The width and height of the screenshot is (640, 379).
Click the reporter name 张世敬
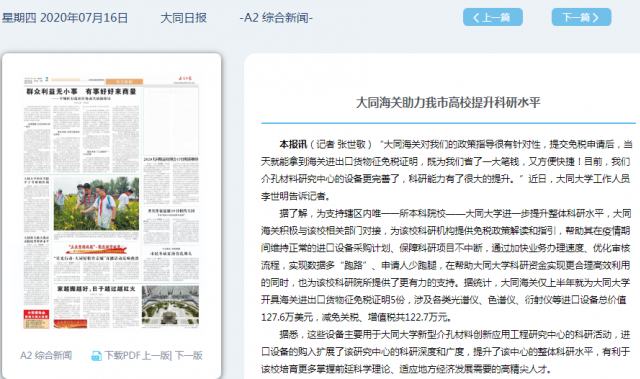point(351,144)
